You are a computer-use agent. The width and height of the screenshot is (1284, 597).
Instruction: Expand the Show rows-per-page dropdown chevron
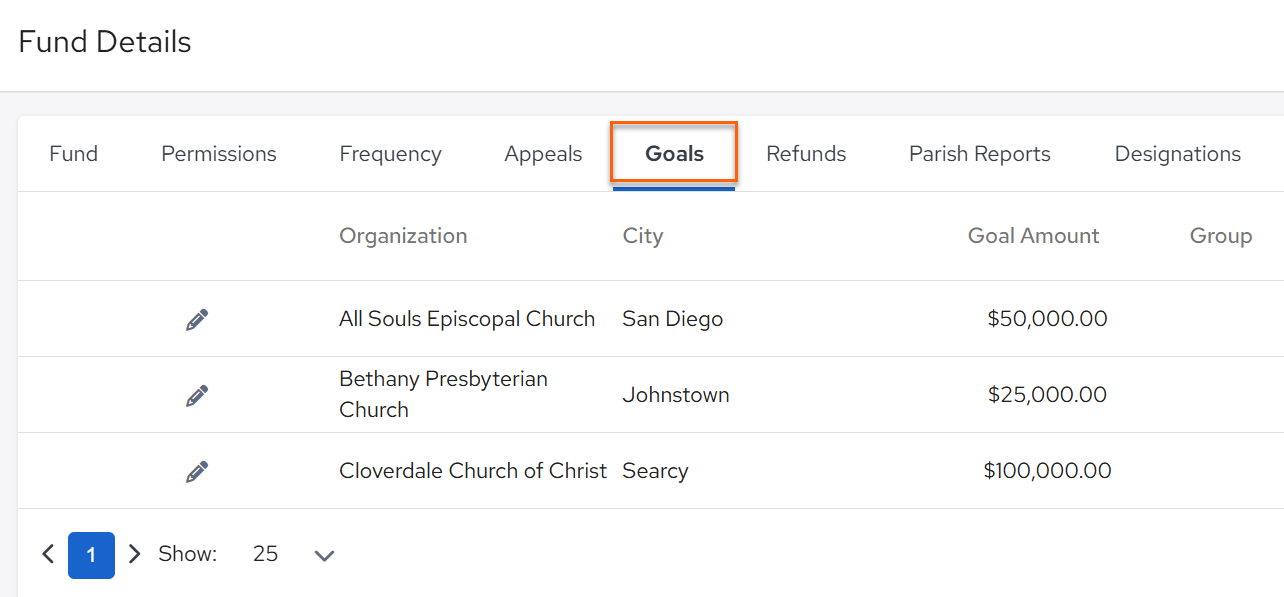(x=324, y=555)
